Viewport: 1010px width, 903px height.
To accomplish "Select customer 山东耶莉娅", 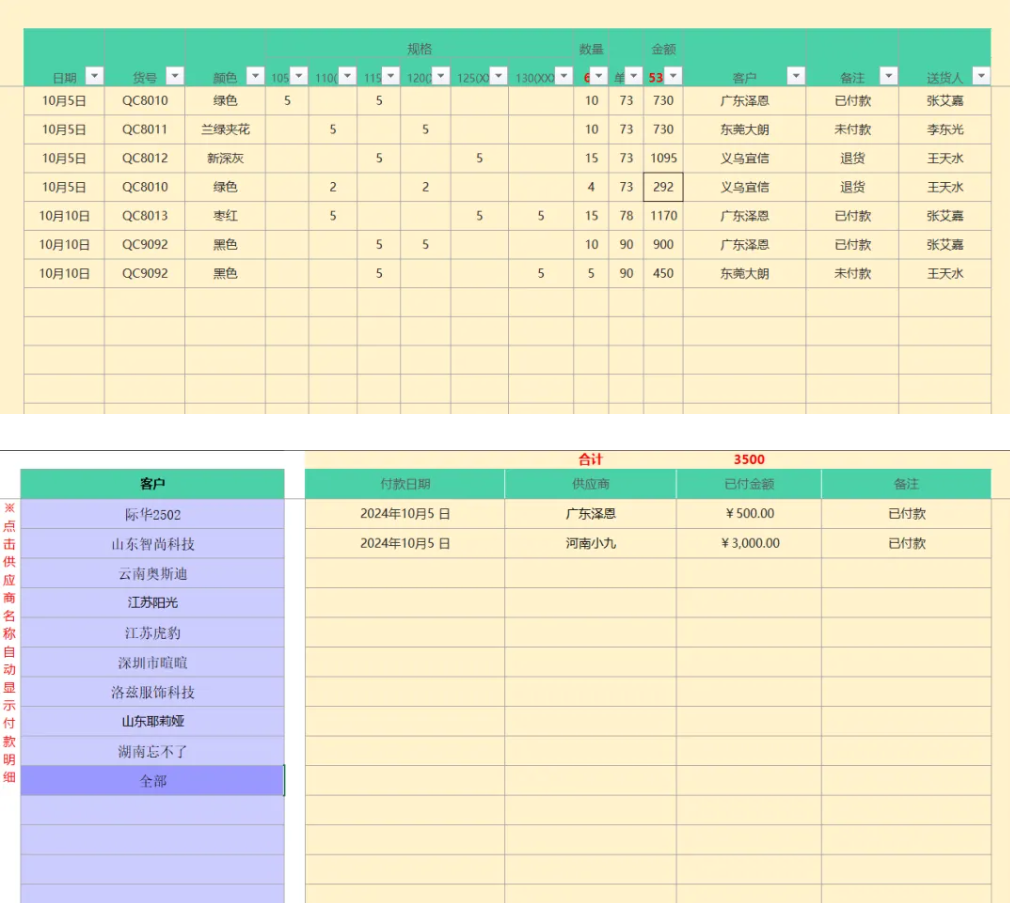I will (x=153, y=721).
